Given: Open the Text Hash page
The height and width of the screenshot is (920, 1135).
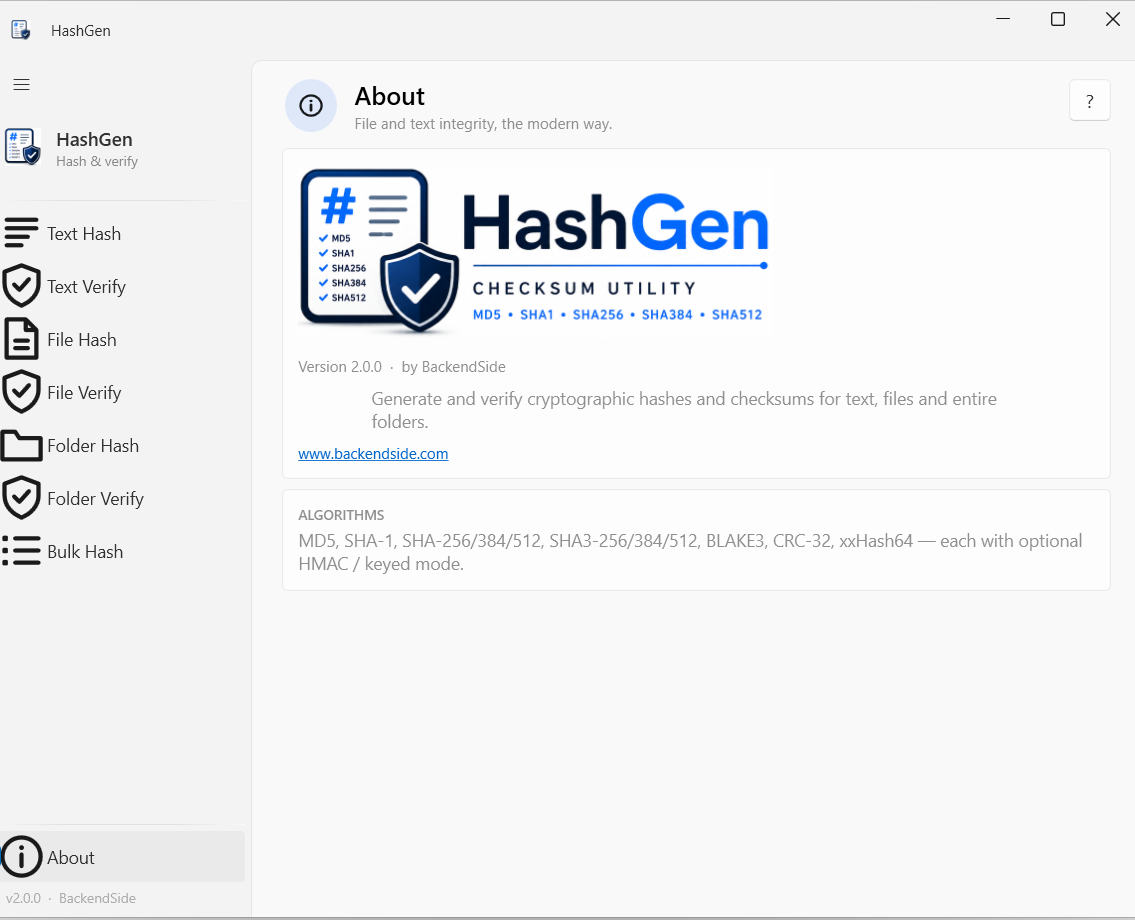Looking at the screenshot, I should pyautogui.click(x=122, y=233).
